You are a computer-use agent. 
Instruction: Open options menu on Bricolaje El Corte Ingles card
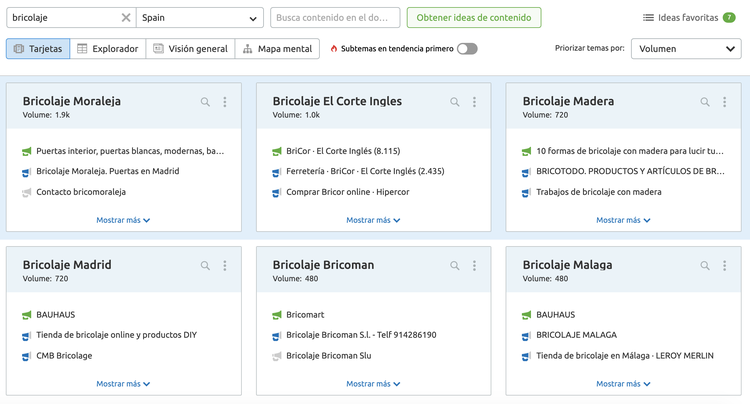[x=474, y=102]
